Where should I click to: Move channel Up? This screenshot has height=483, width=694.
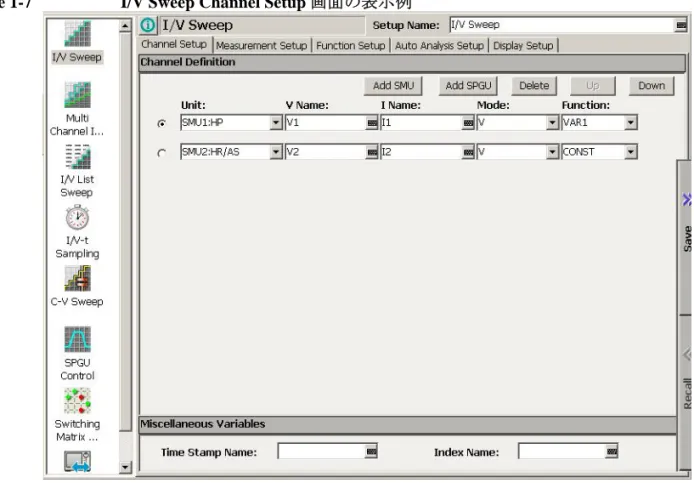tap(593, 86)
